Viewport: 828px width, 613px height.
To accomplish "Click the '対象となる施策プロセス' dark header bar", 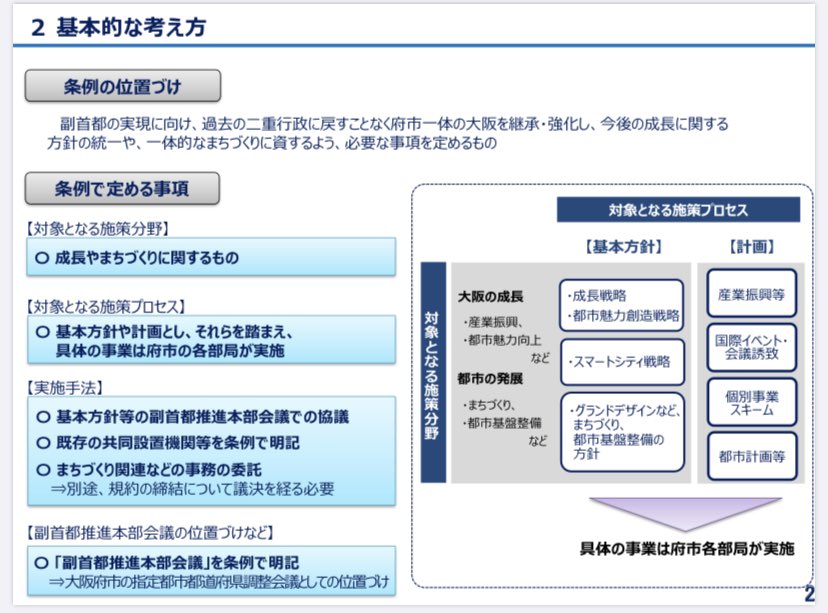I will (678, 210).
